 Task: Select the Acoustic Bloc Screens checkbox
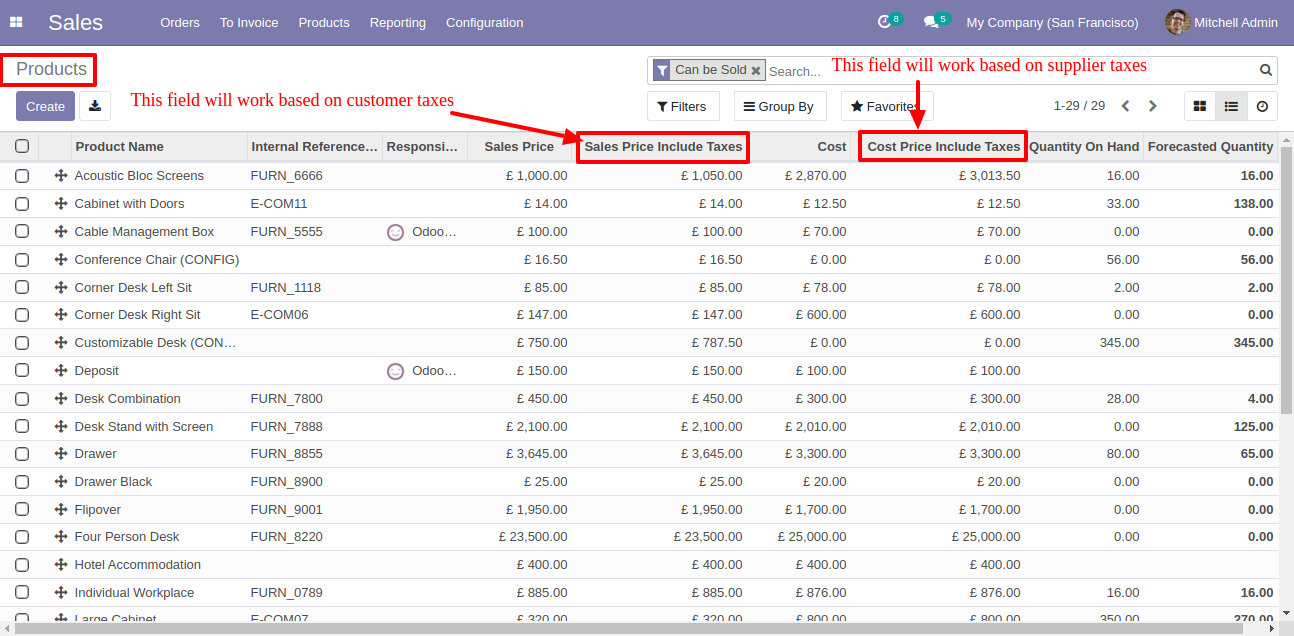click(22, 176)
